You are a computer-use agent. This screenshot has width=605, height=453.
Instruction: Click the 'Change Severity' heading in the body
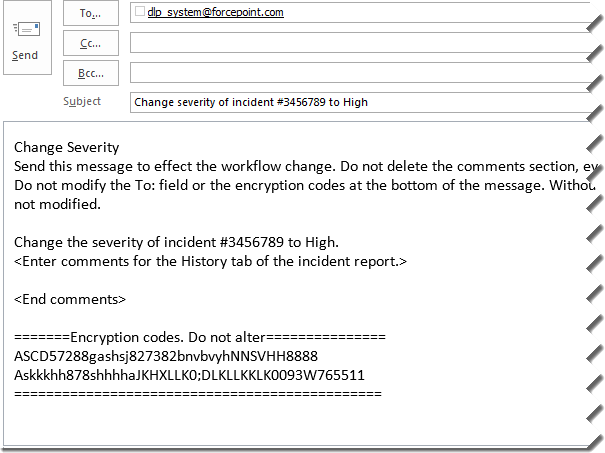[66, 147]
